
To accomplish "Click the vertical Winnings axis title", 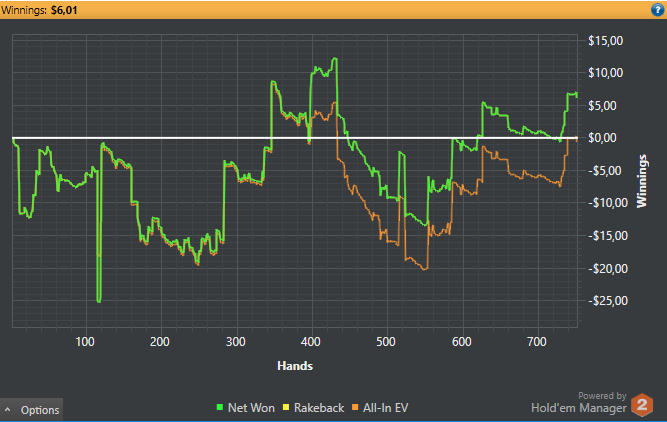I will pyautogui.click(x=641, y=181).
